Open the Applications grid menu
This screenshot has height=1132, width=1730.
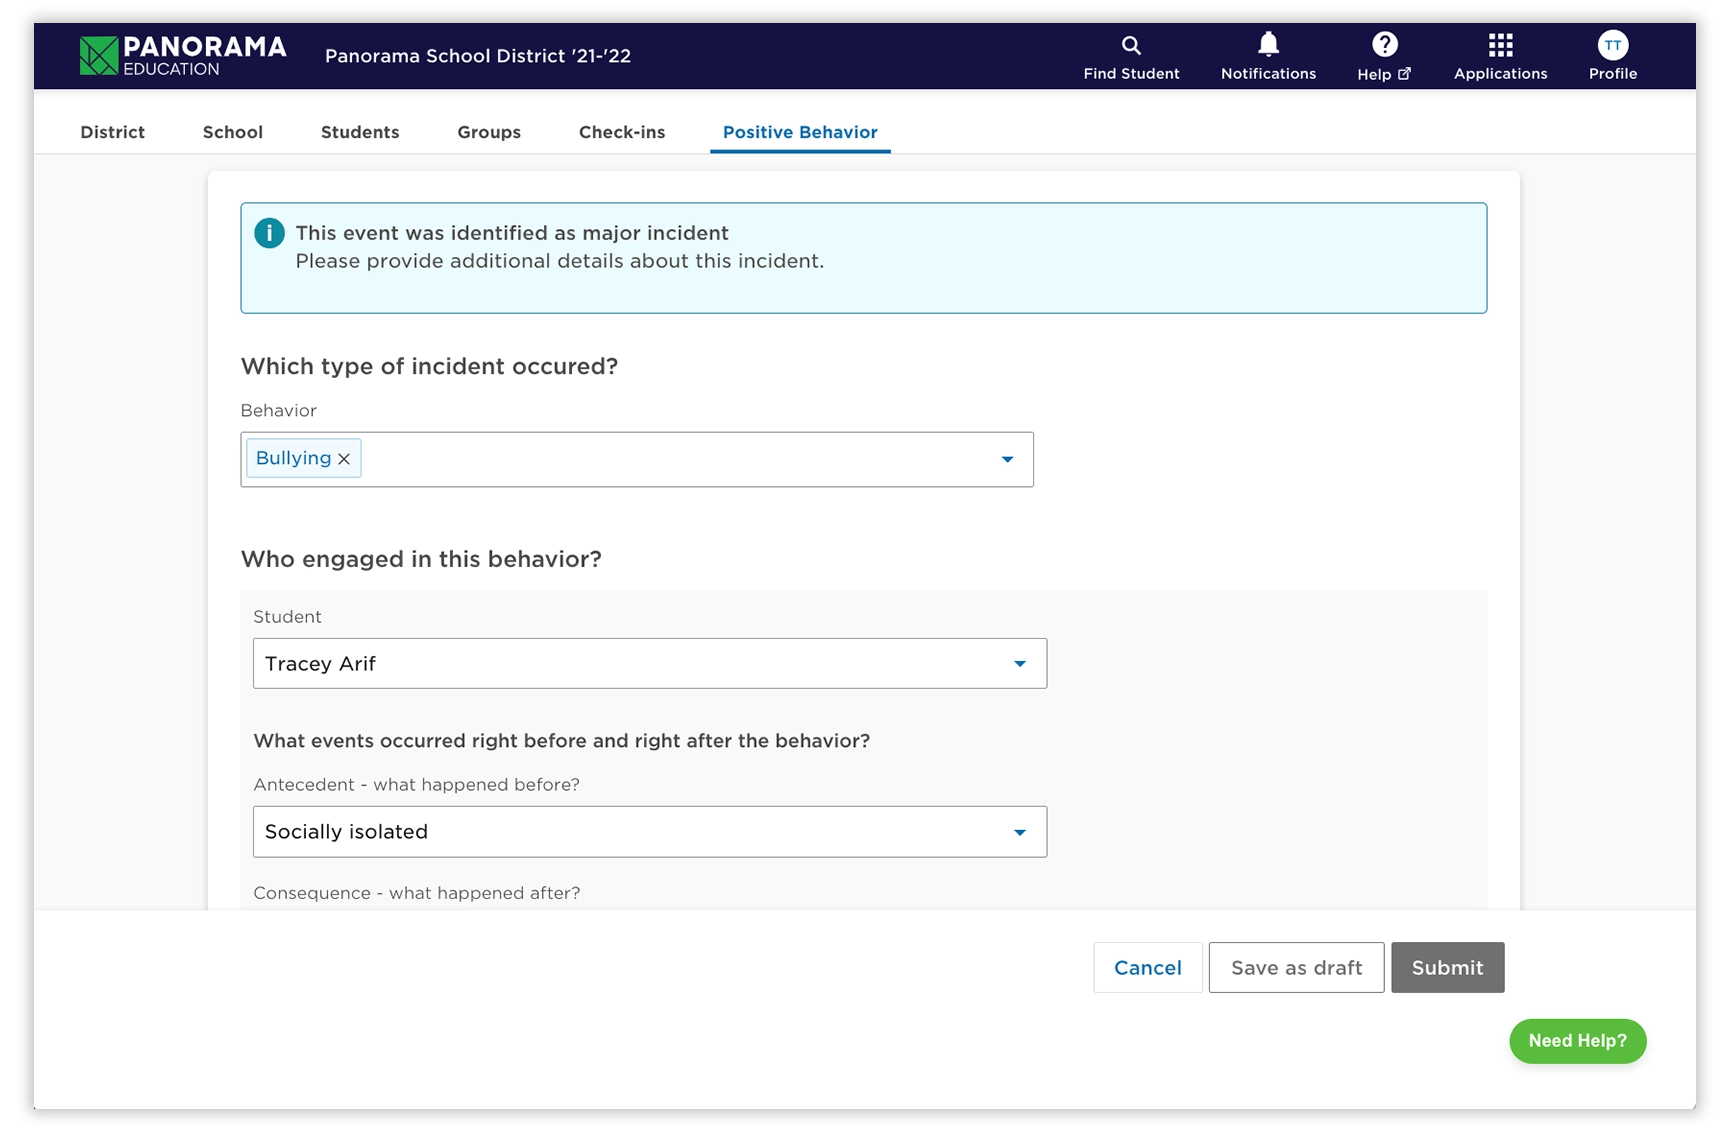tap(1500, 45)
